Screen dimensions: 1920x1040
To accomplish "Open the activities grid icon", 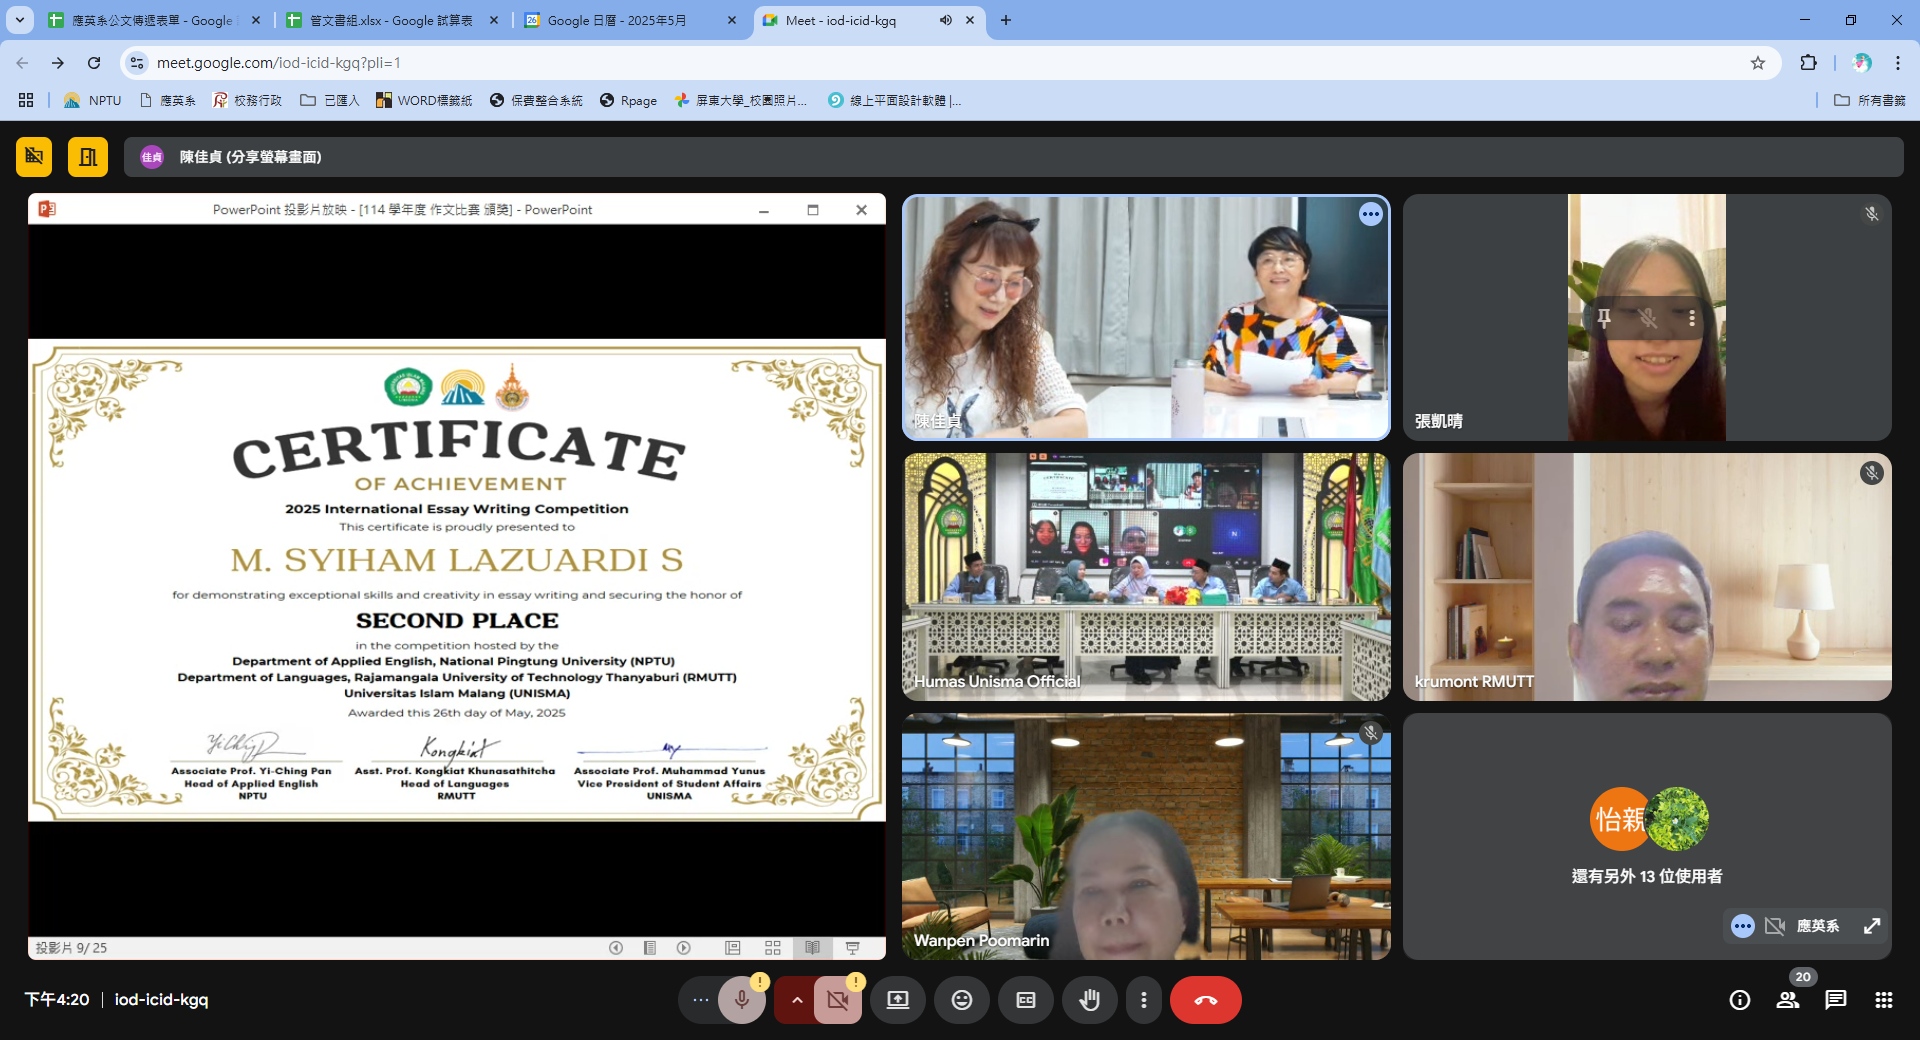I will point(1883,1000).
